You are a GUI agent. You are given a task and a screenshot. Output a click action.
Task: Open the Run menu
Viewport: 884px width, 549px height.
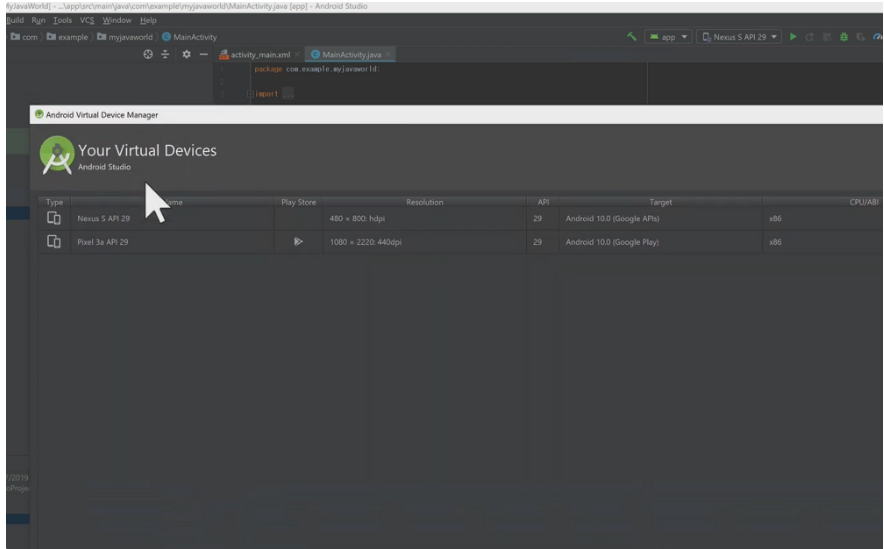pos(38,20)
